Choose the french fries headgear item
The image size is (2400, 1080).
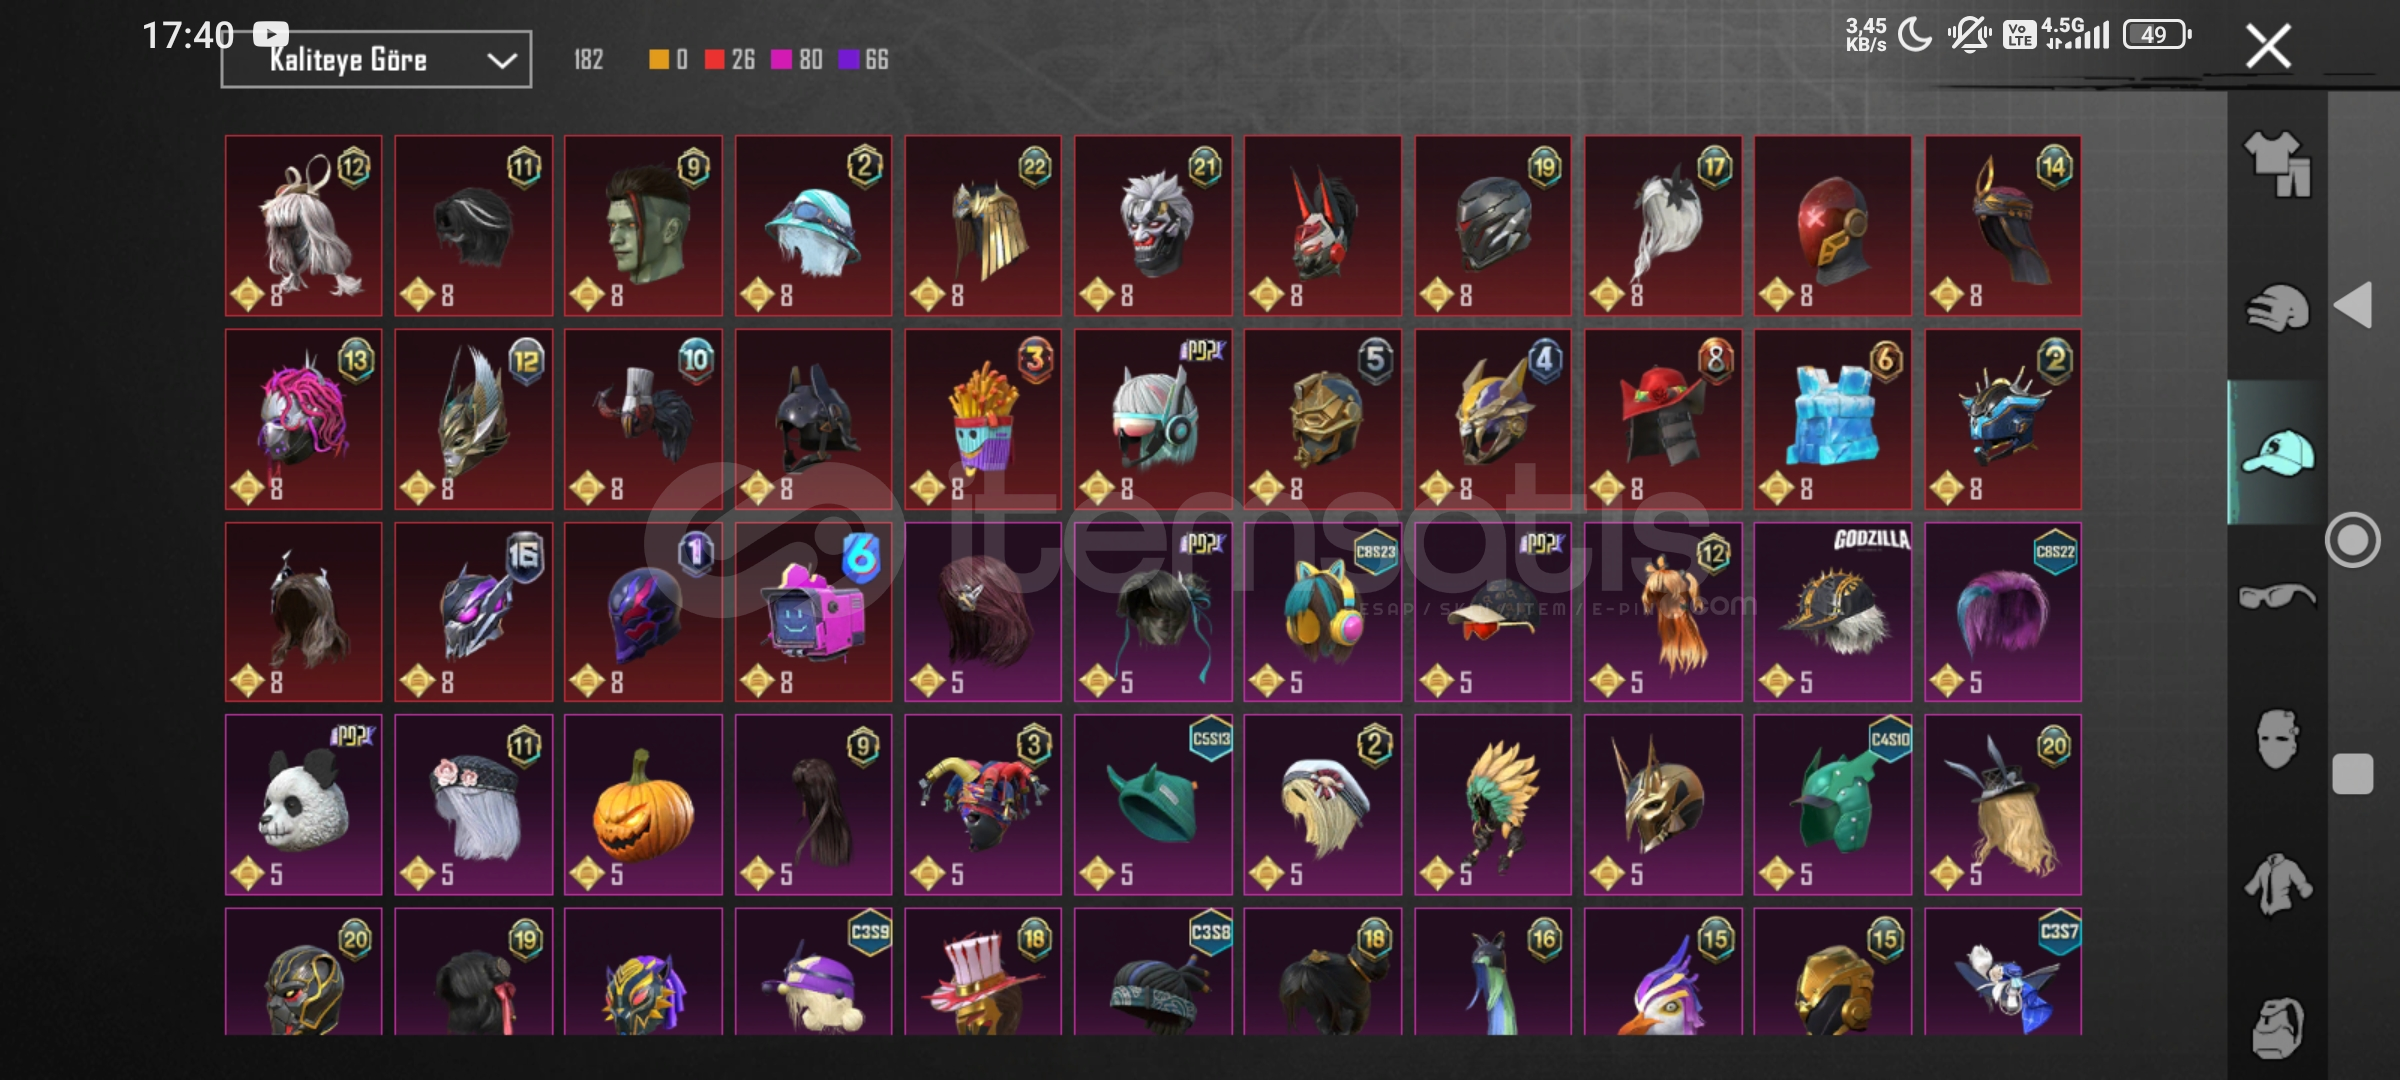[x=983, y=419]
